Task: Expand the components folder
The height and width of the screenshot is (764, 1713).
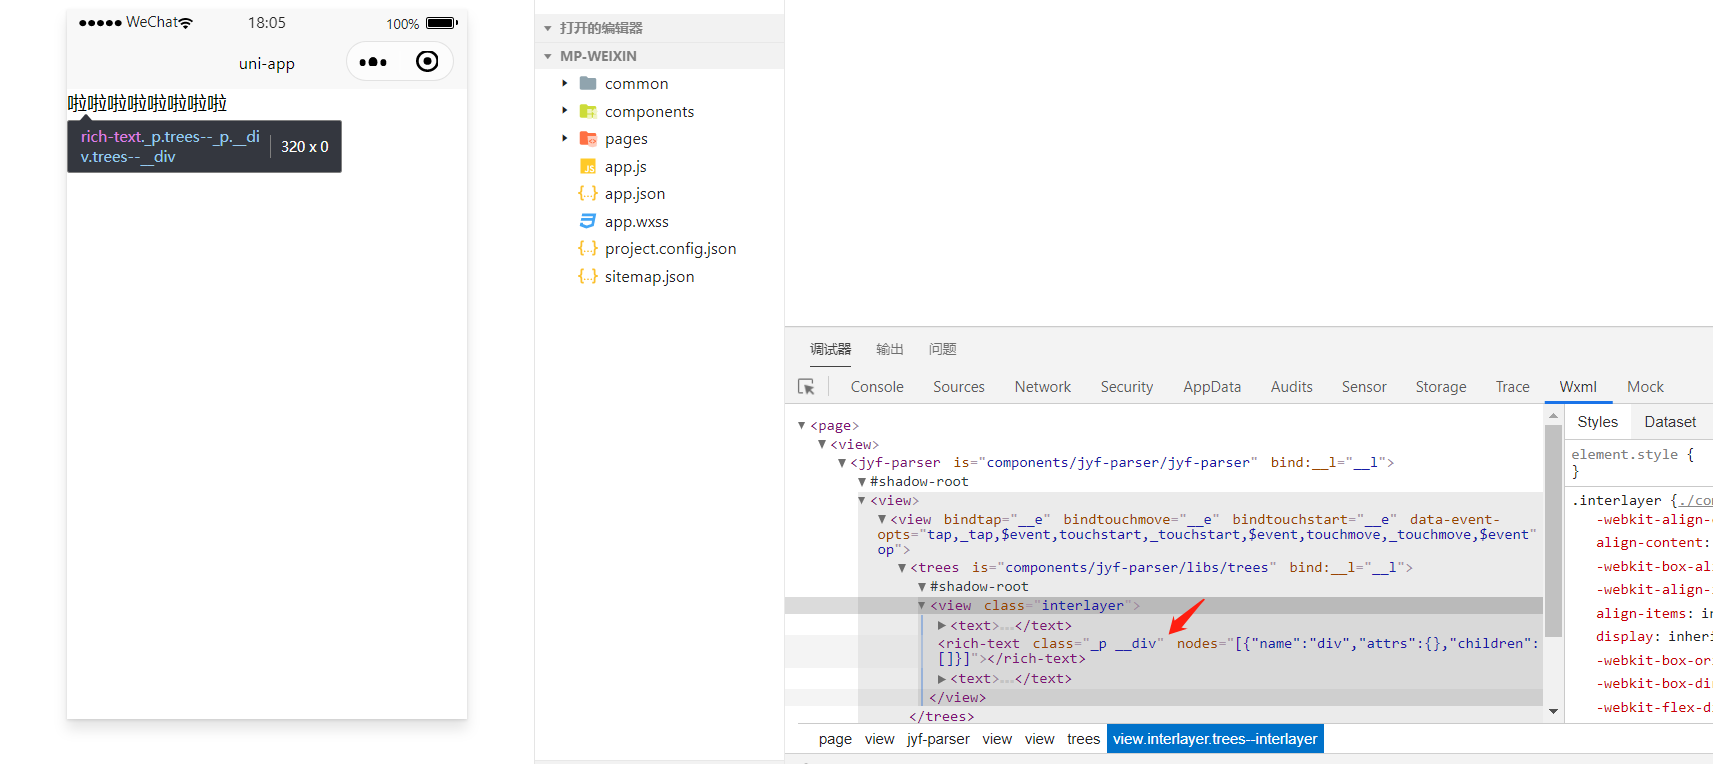Action: coord(565,110)
